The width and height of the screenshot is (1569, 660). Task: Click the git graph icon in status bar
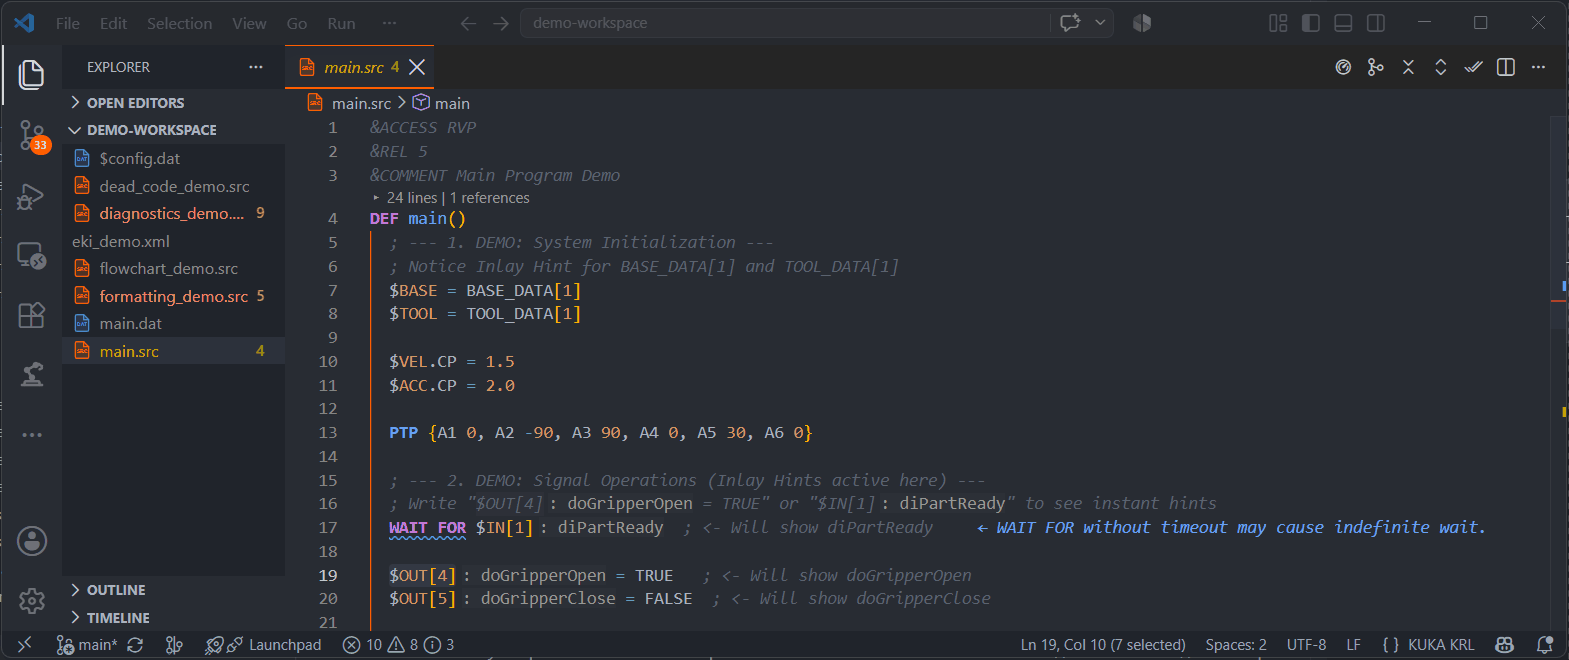[x=174, y=645]
